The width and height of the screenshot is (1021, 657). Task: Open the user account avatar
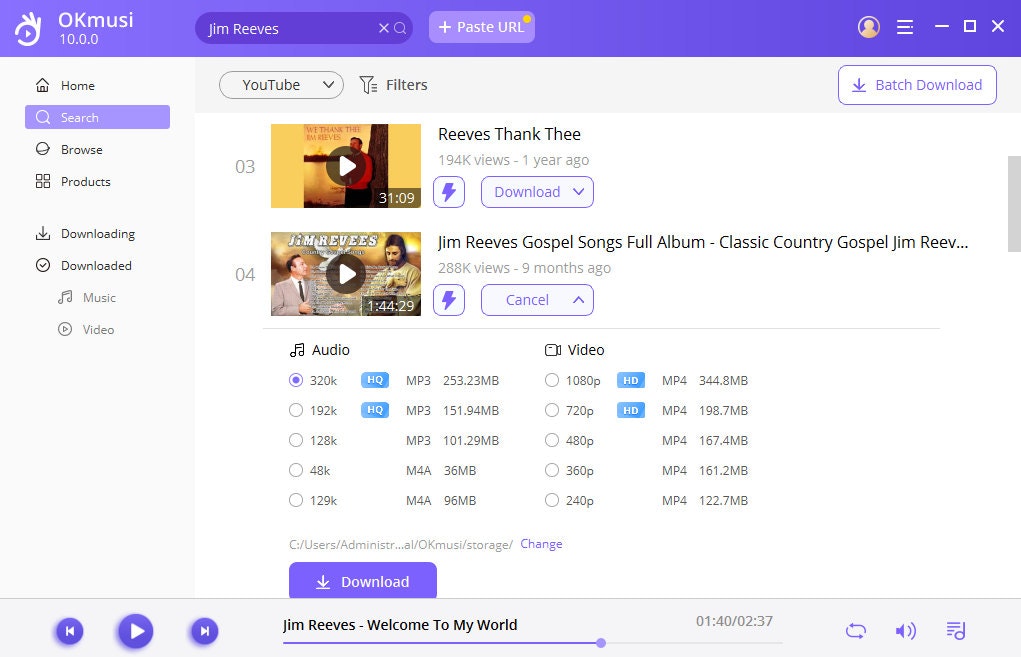click(869, 27)
